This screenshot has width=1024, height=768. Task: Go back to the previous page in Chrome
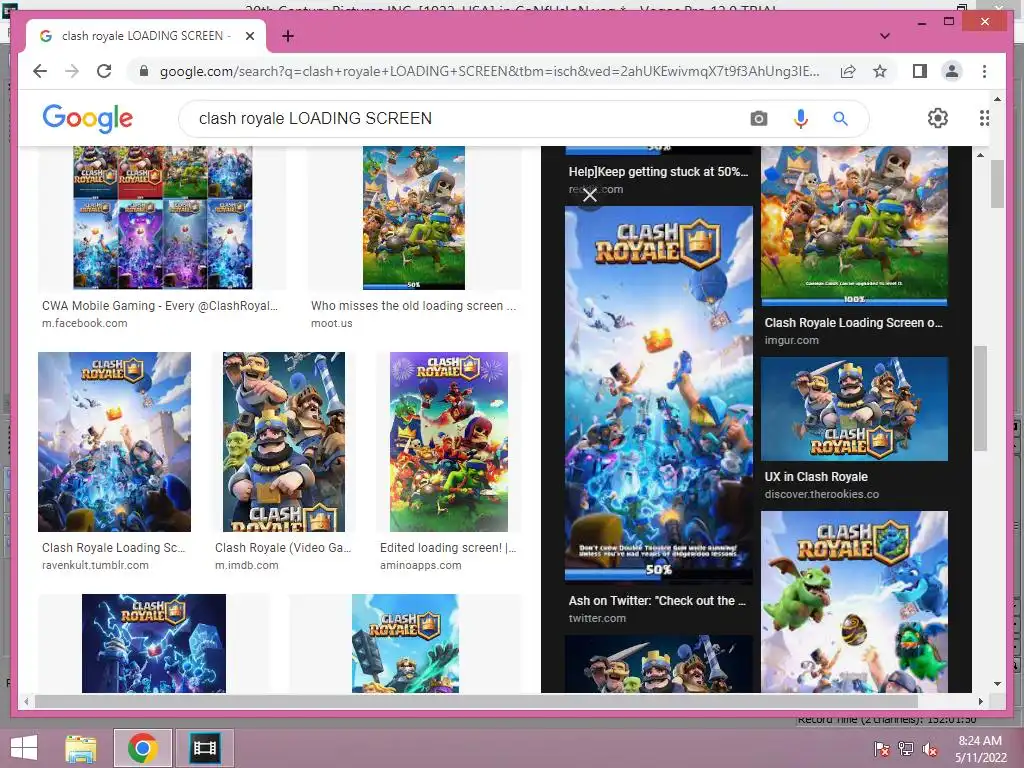[x=40, y=71]
